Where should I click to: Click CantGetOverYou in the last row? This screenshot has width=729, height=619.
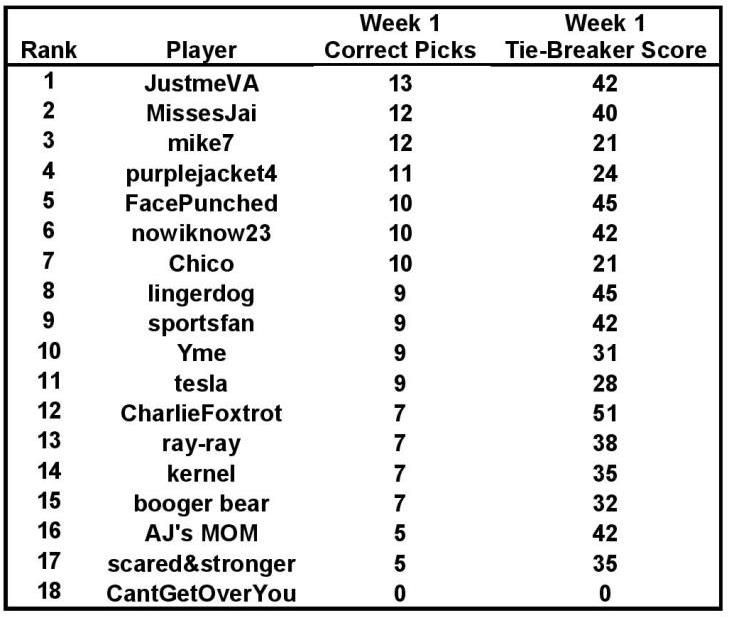(x=201, y=593)
